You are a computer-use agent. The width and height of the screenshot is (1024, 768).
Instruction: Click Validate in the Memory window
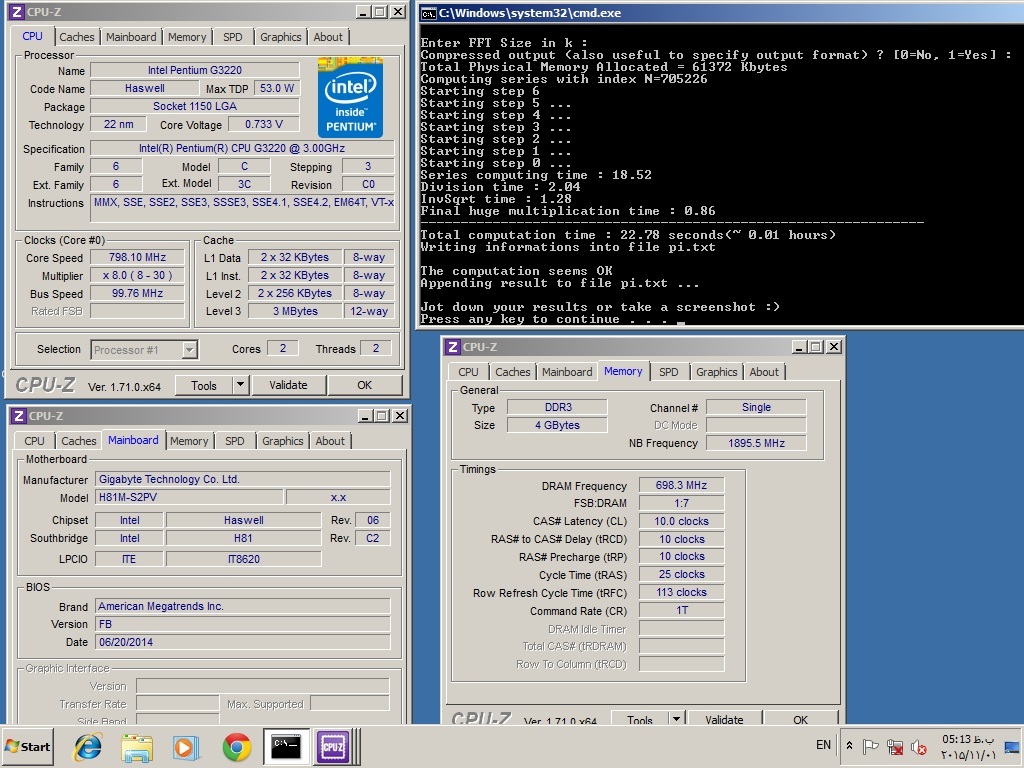click(x=724, y=718)
